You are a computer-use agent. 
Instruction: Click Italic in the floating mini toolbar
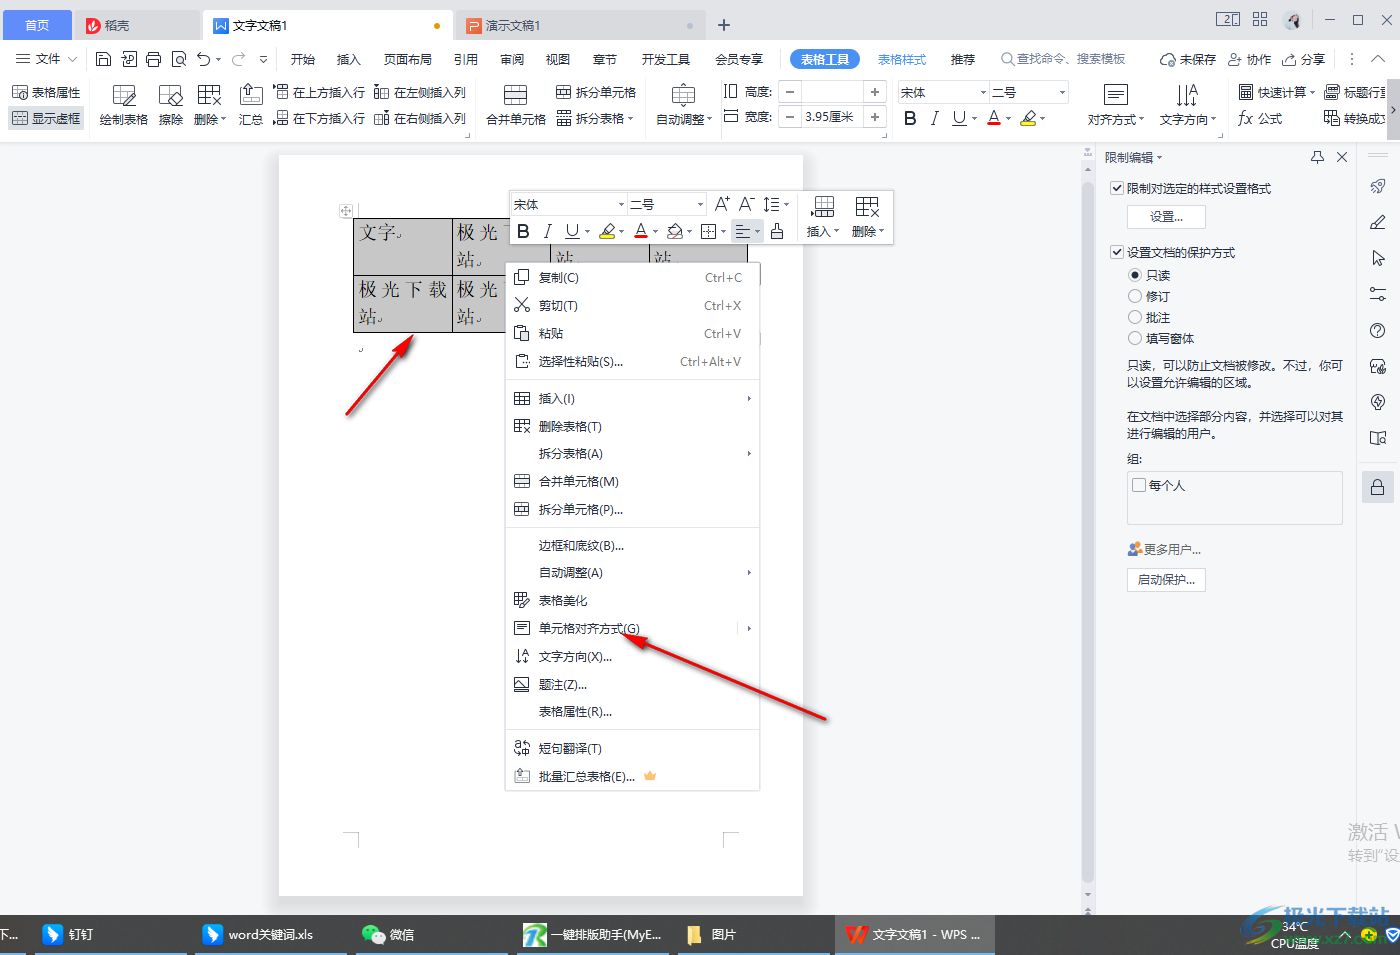coord(547,231)
